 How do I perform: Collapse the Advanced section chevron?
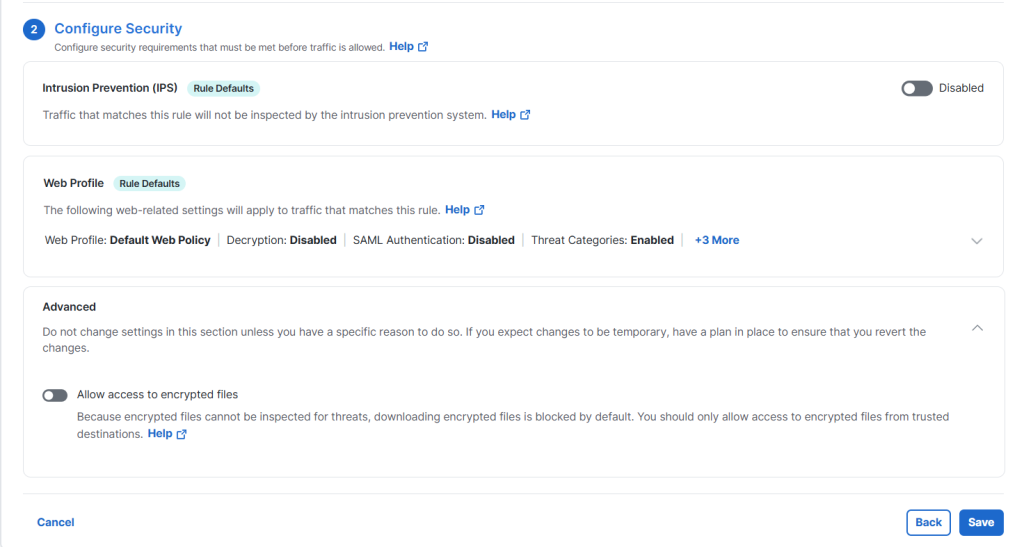pos(978,328)
